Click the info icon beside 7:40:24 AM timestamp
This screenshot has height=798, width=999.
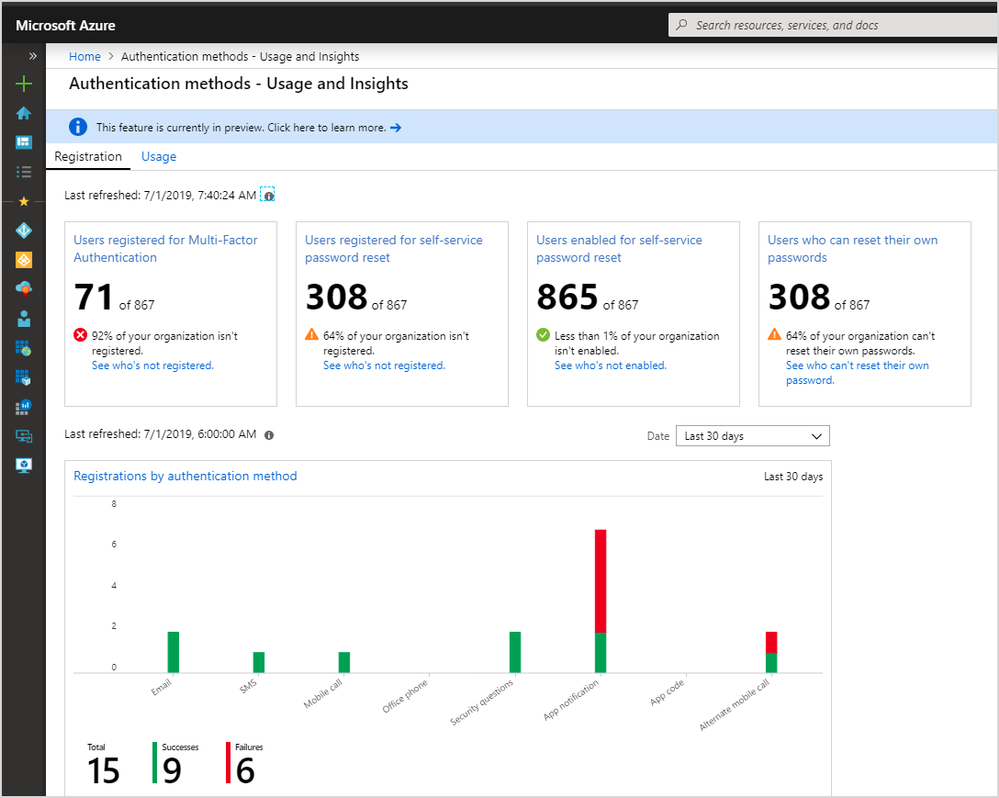pos(268,195)
